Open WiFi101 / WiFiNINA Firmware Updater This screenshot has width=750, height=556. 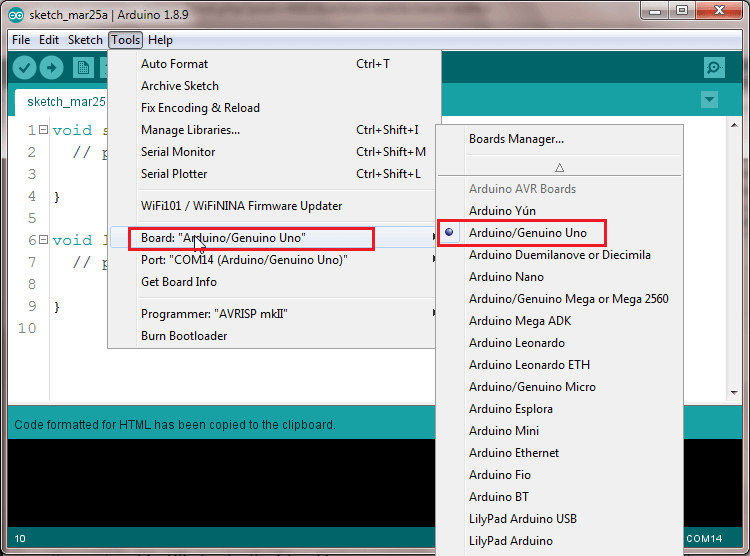(274, 206)
